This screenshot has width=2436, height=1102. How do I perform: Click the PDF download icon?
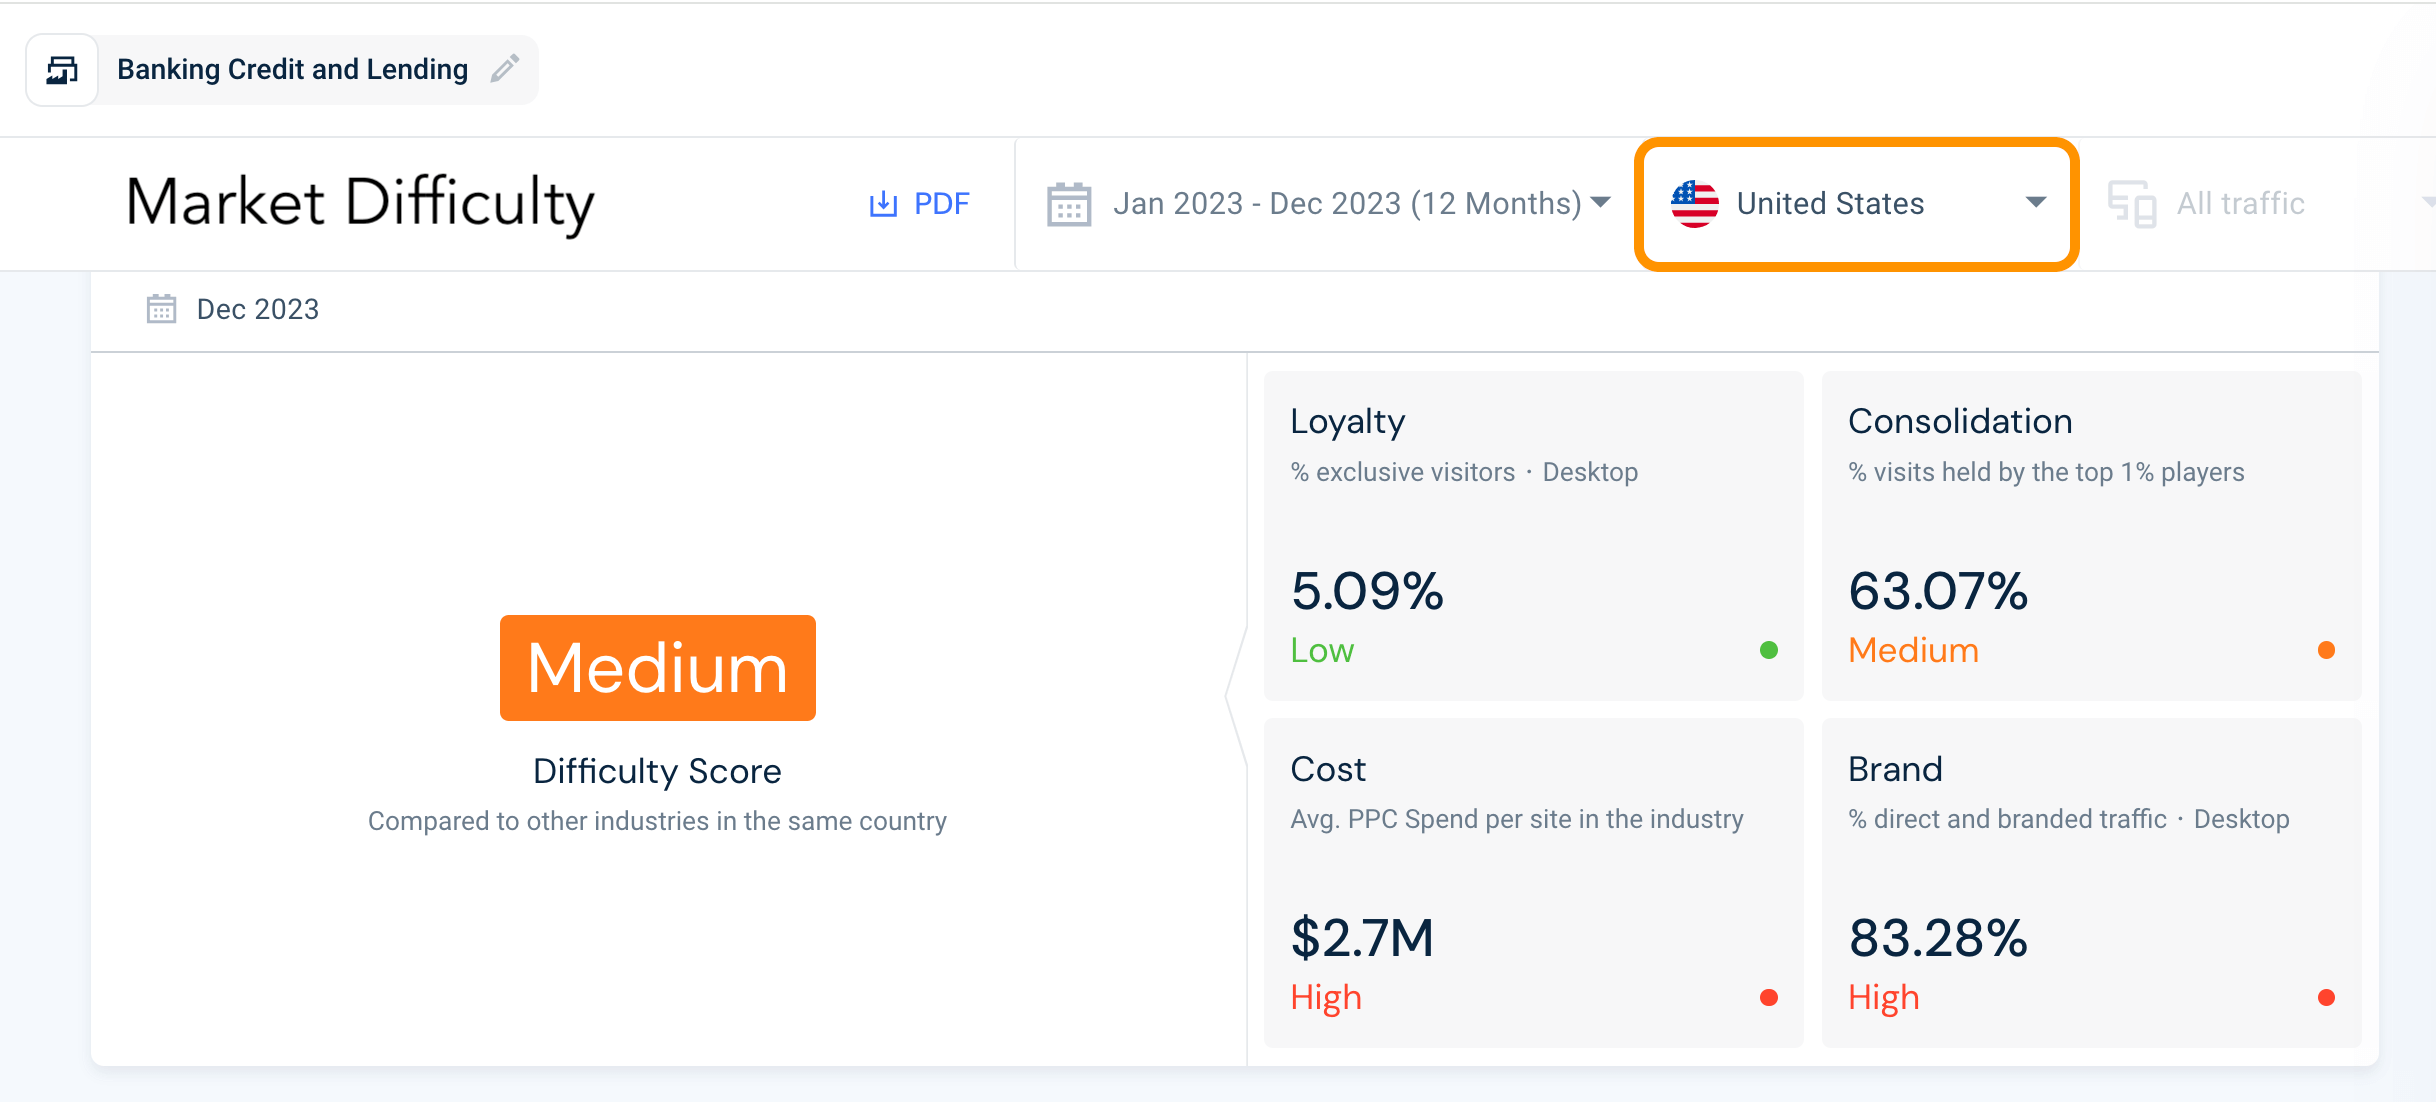click(x=882, y=202)
